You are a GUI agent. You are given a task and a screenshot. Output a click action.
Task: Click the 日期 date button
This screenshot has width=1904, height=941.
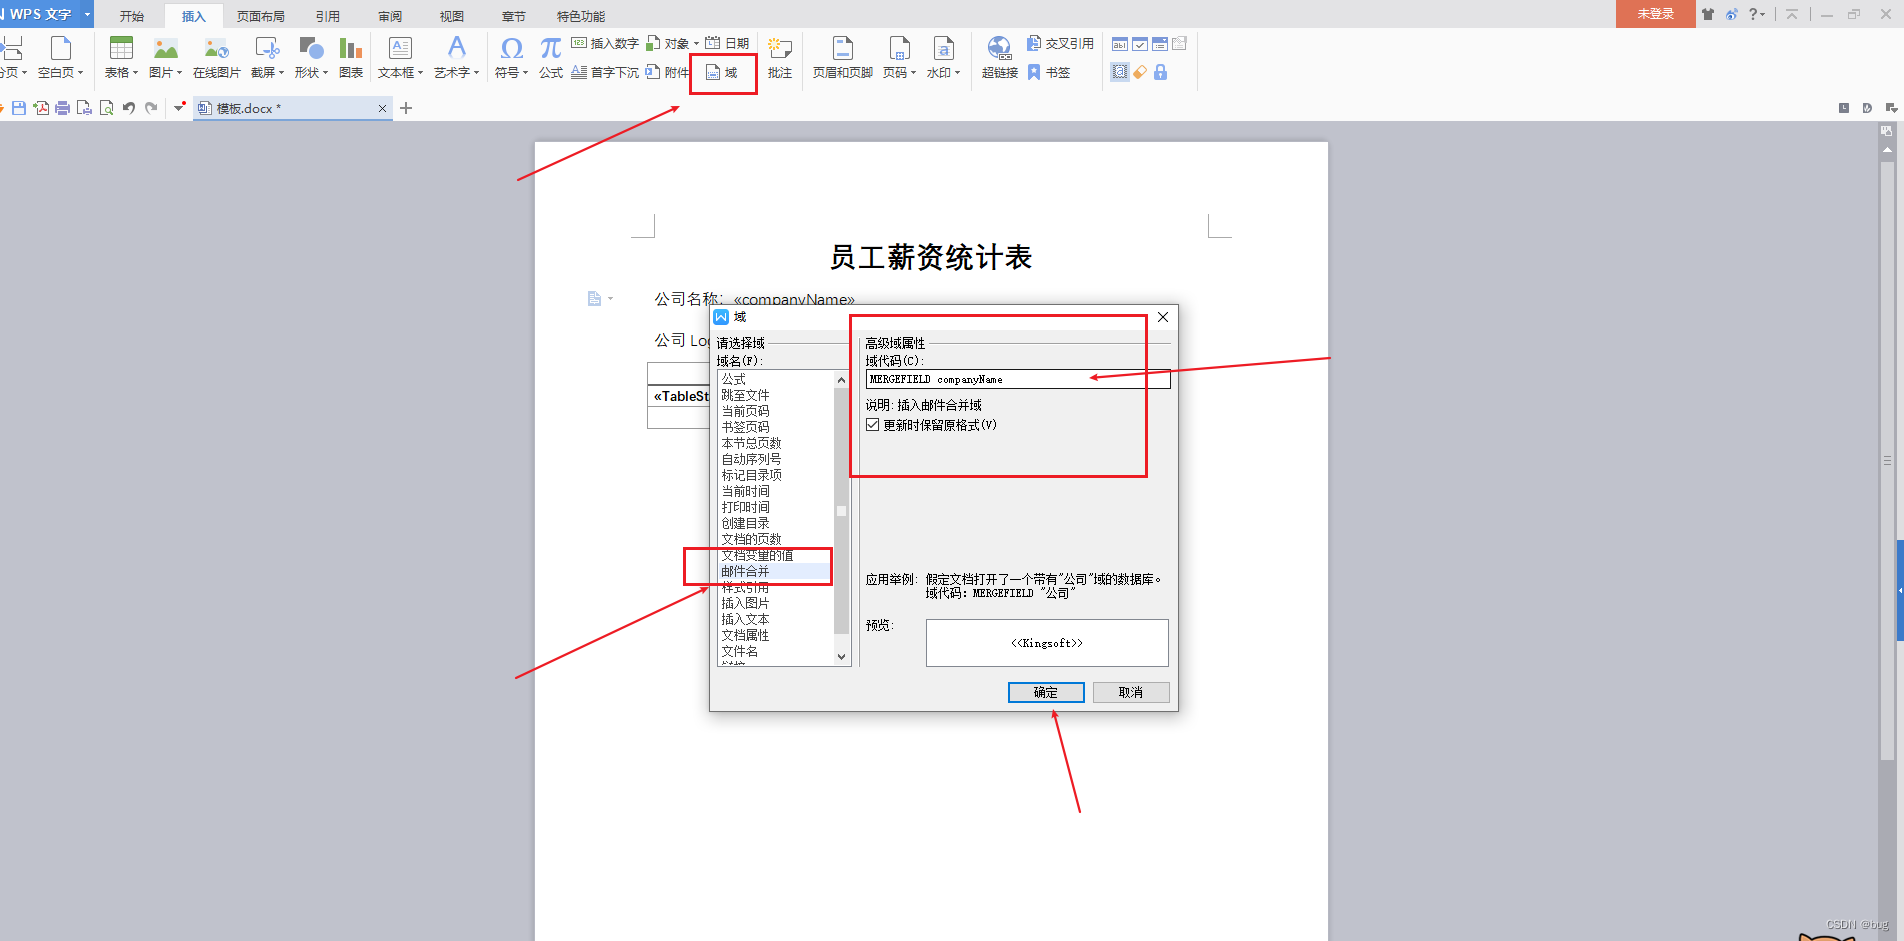click(727, 43)
